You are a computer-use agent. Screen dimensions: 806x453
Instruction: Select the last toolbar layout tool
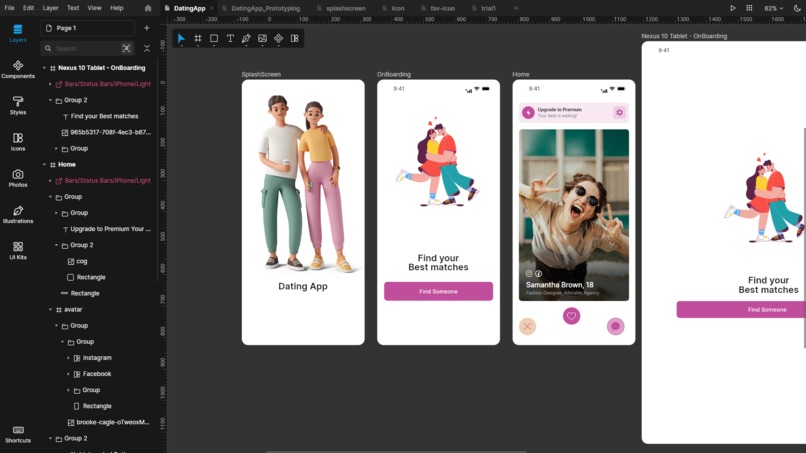pos(295,39)
